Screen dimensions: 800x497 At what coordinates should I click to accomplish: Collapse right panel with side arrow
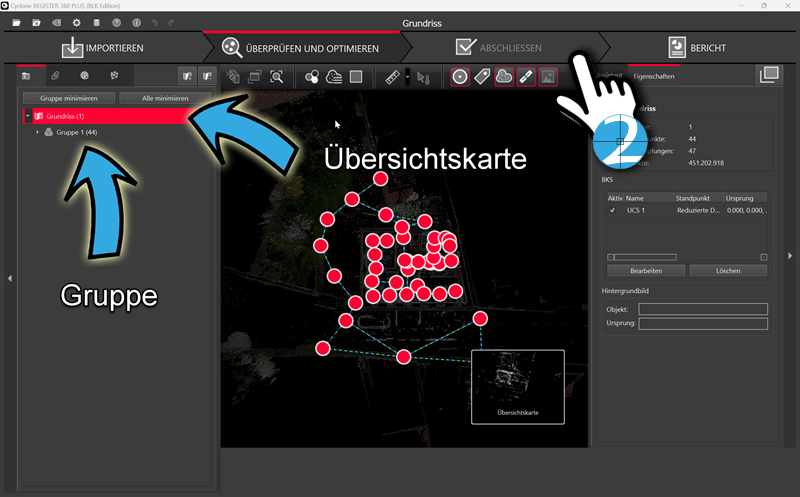[x=790, y=256]
